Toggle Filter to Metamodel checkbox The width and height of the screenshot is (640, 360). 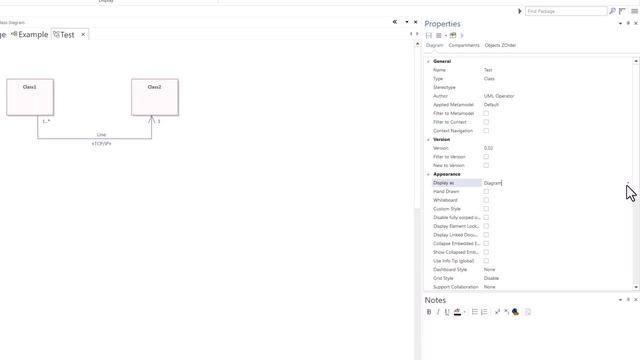coord(486,113)
